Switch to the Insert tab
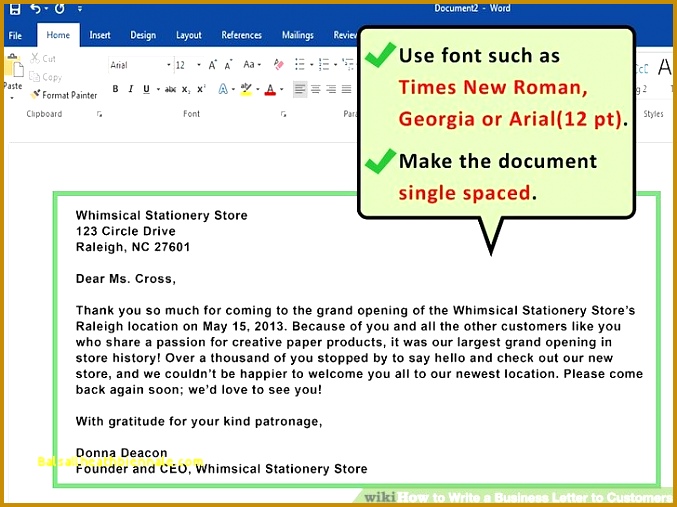This screenshot has width=677, height=507. (100, 35)
